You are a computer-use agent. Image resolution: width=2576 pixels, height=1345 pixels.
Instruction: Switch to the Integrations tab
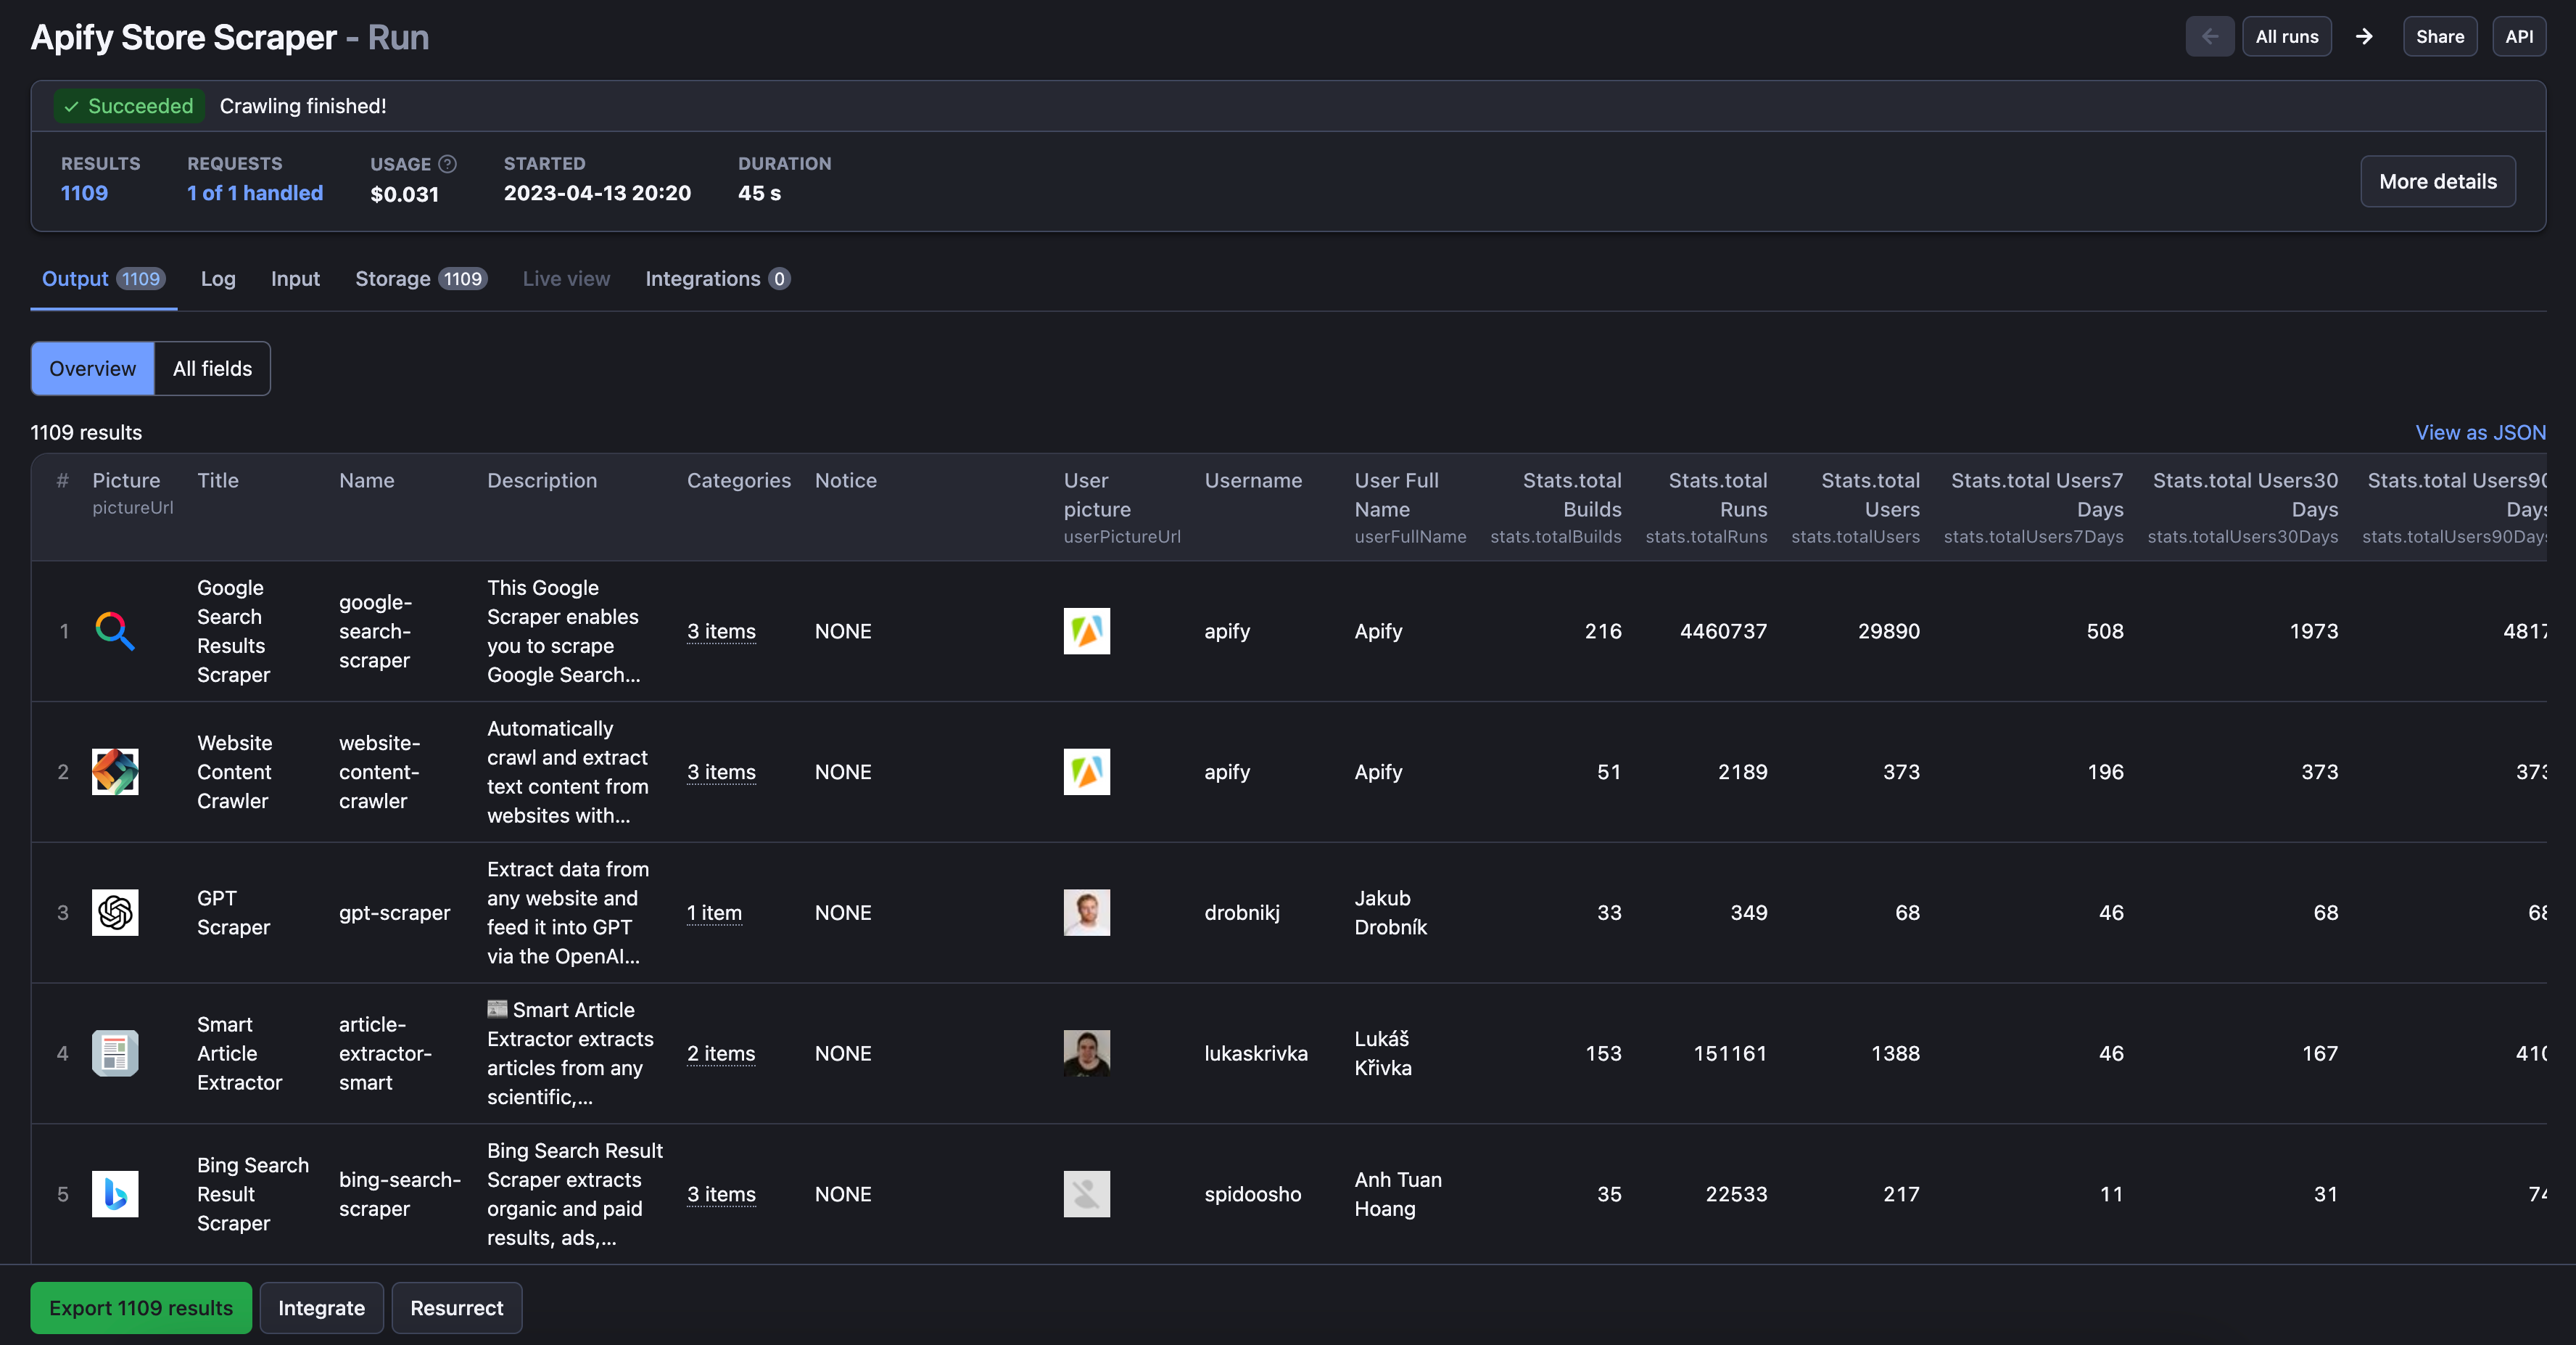point(717,279)
